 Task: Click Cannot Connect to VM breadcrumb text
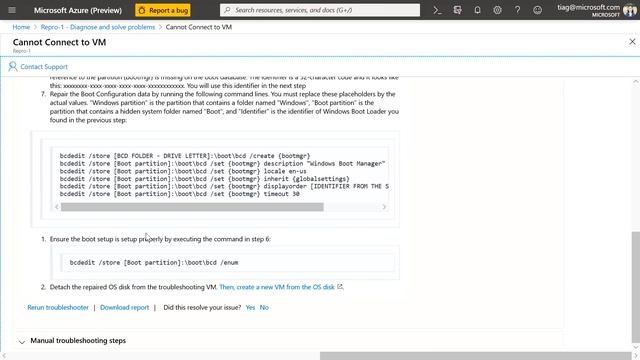click(199, 27)
